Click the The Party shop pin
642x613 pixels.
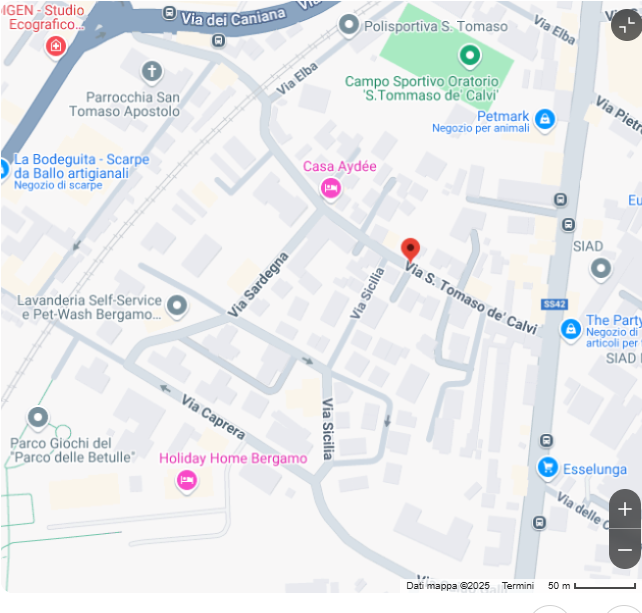click(571, 329)
